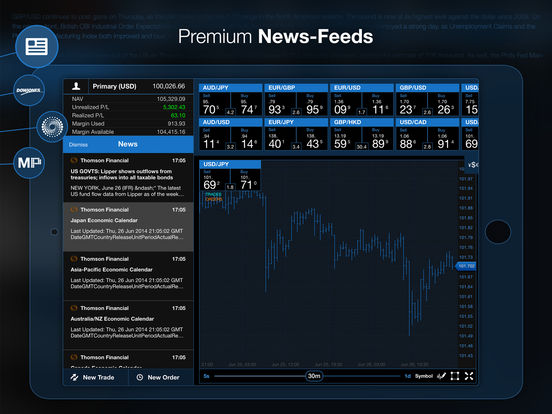Select the EUR/JPY rate tile header

[x=296, y=122]
